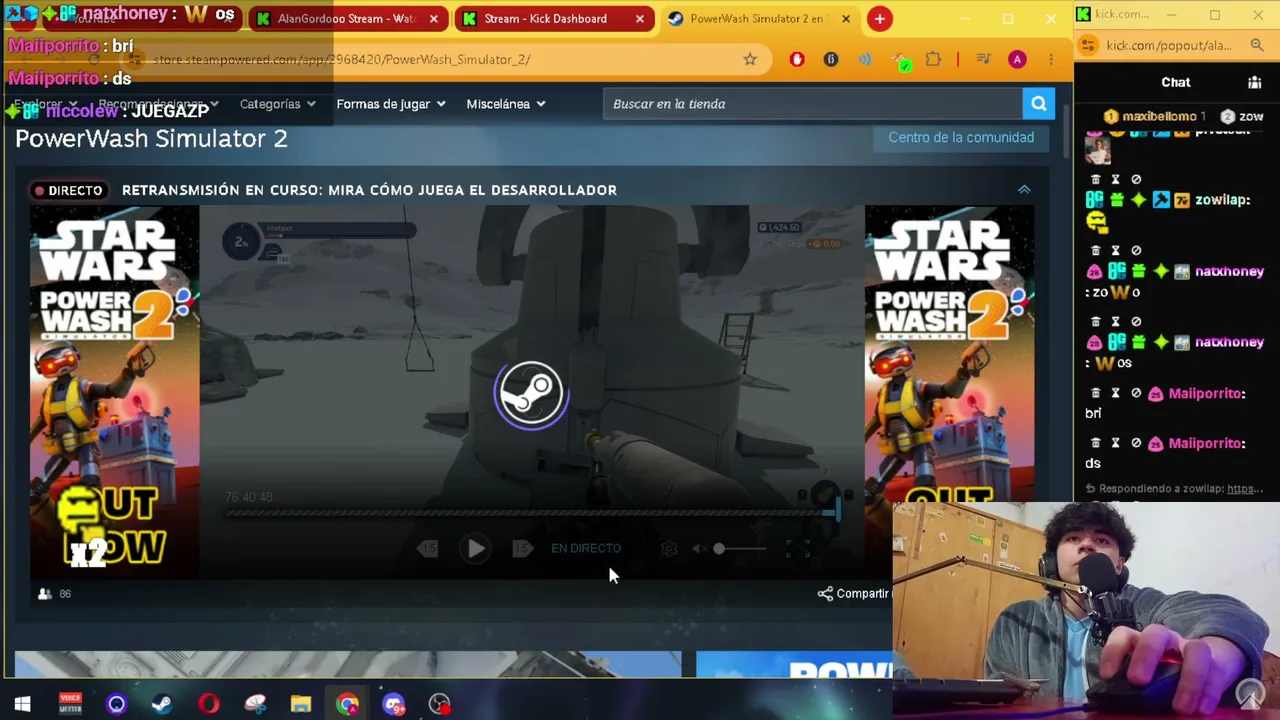
Task: Focus the Buscar en la tienda field
Action: pos(813,104)
